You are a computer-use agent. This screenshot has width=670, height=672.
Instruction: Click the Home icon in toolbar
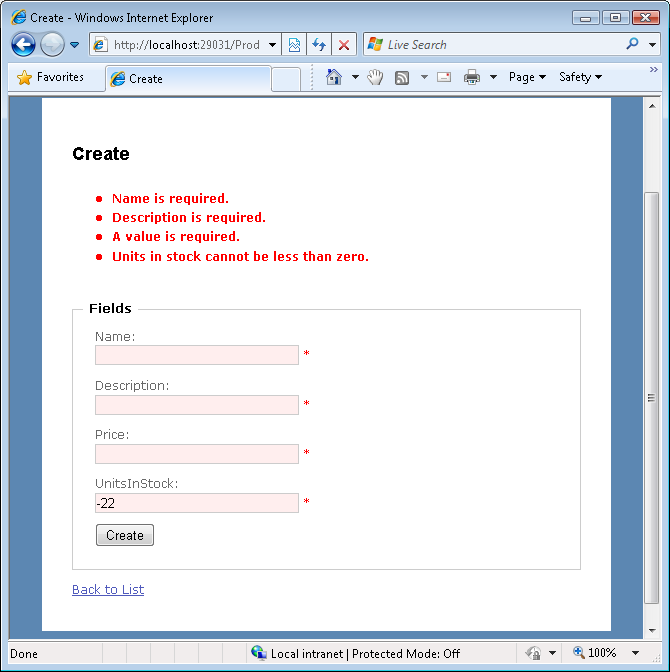pos(333,77)
